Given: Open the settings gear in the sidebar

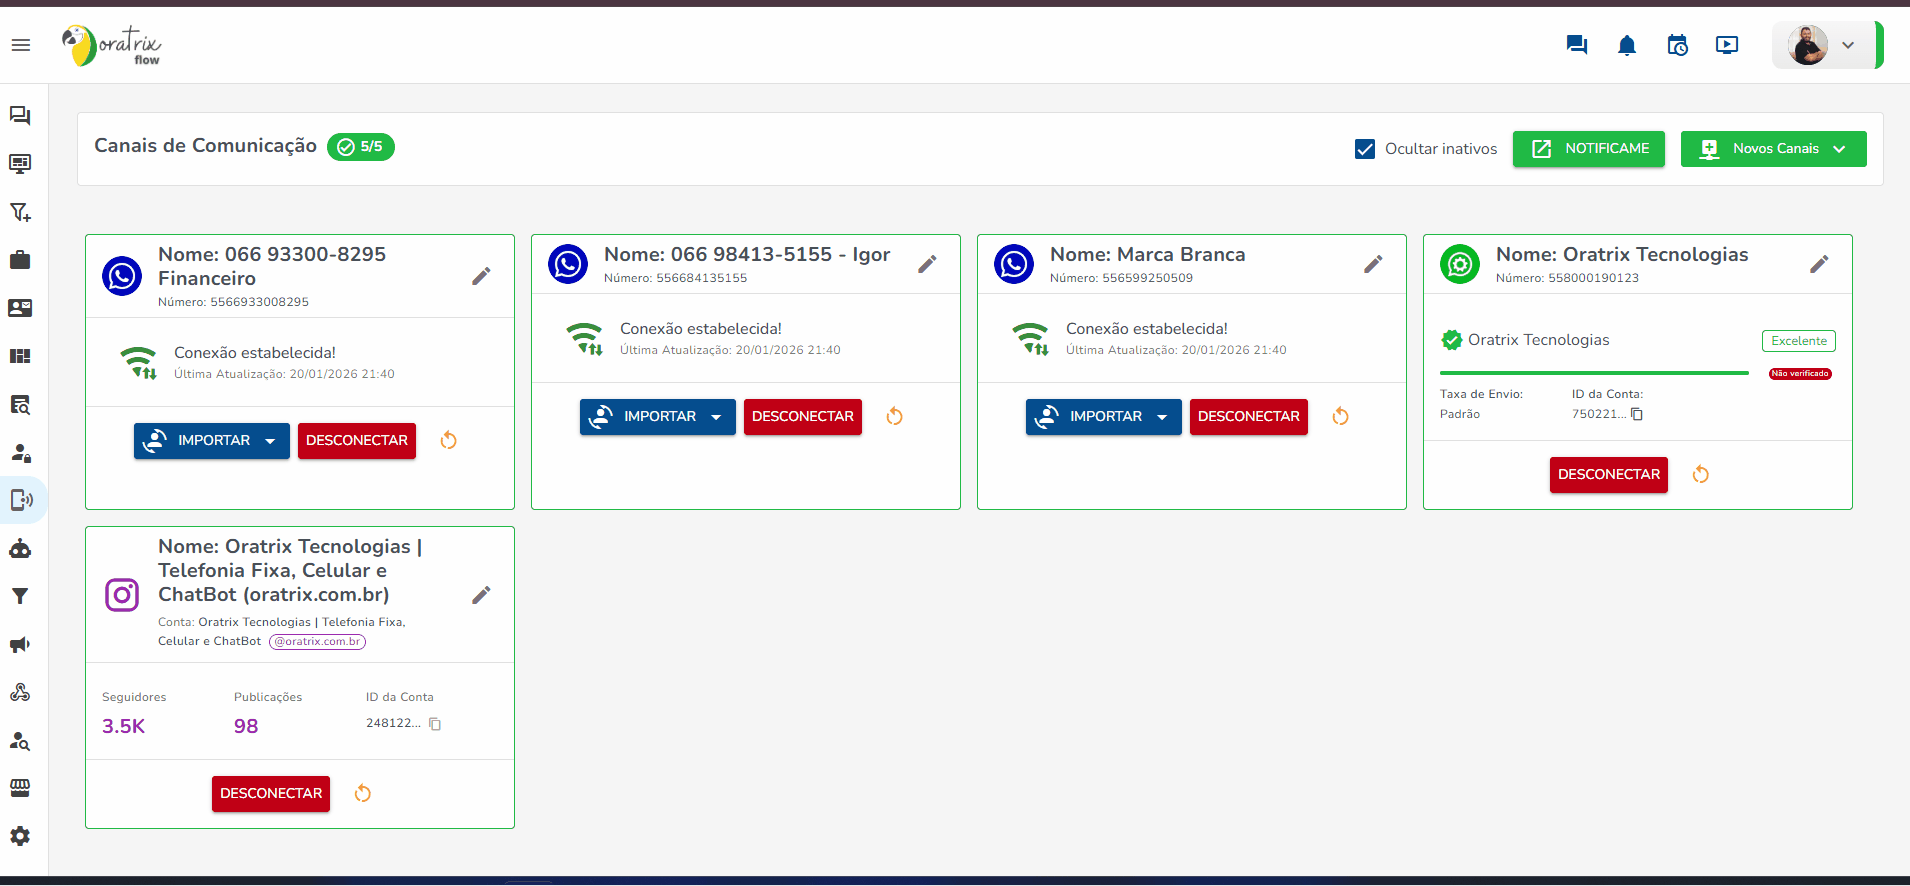Looking at the screenshot, I should [x=20, y=836].
